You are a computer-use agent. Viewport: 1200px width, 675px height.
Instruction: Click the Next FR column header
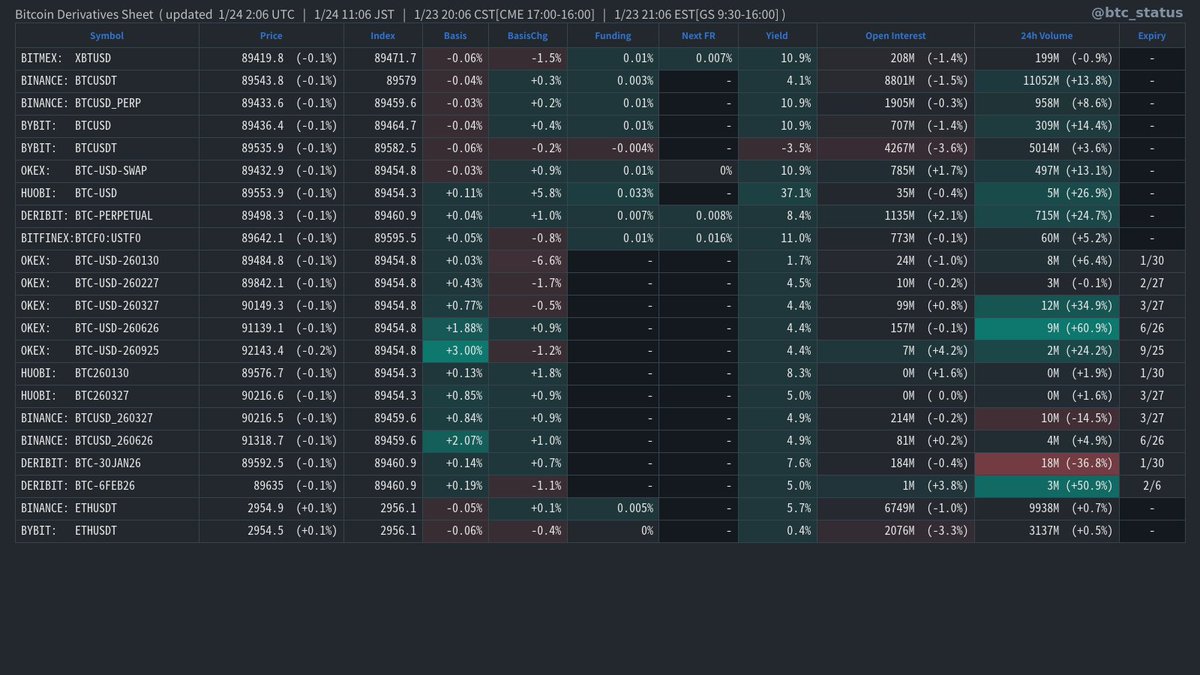click(x=697, y=35)
